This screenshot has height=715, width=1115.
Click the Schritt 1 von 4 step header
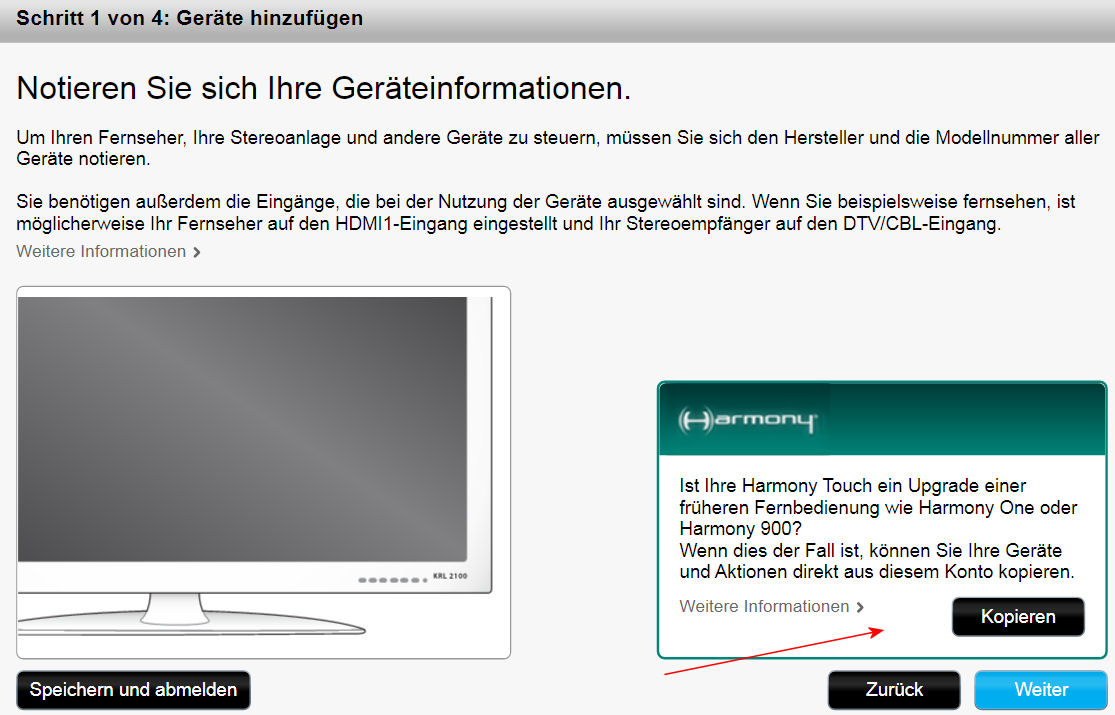click(190, 19)
